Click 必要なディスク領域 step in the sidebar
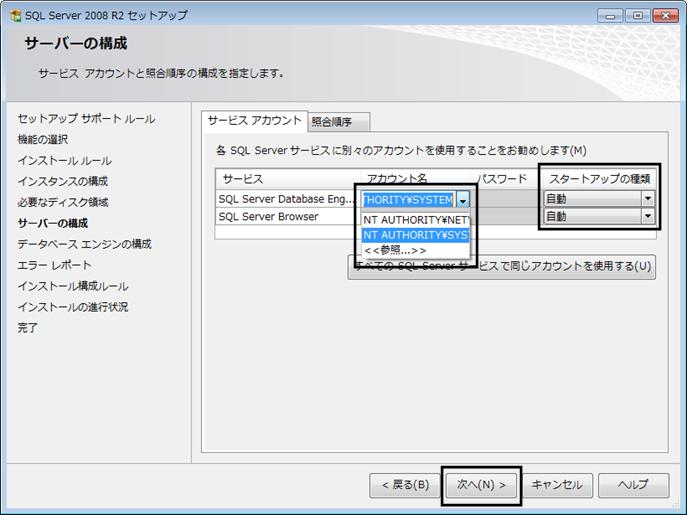 pos(63,202)
